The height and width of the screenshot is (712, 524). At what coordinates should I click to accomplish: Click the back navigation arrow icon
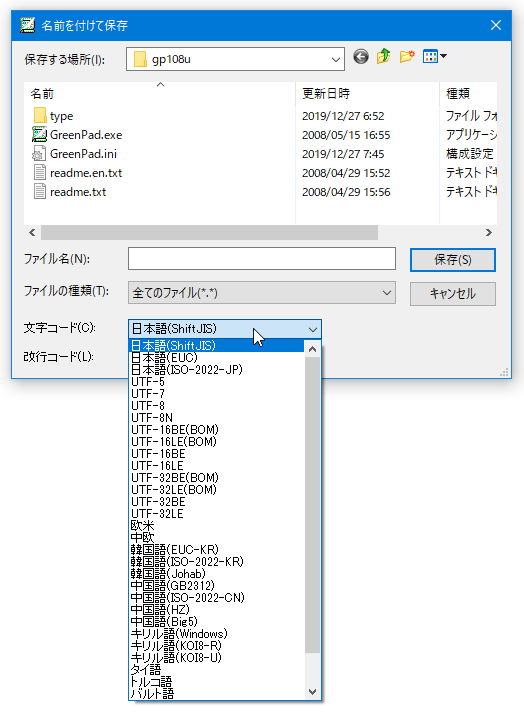pyautogui.click(x=361, y=57)
